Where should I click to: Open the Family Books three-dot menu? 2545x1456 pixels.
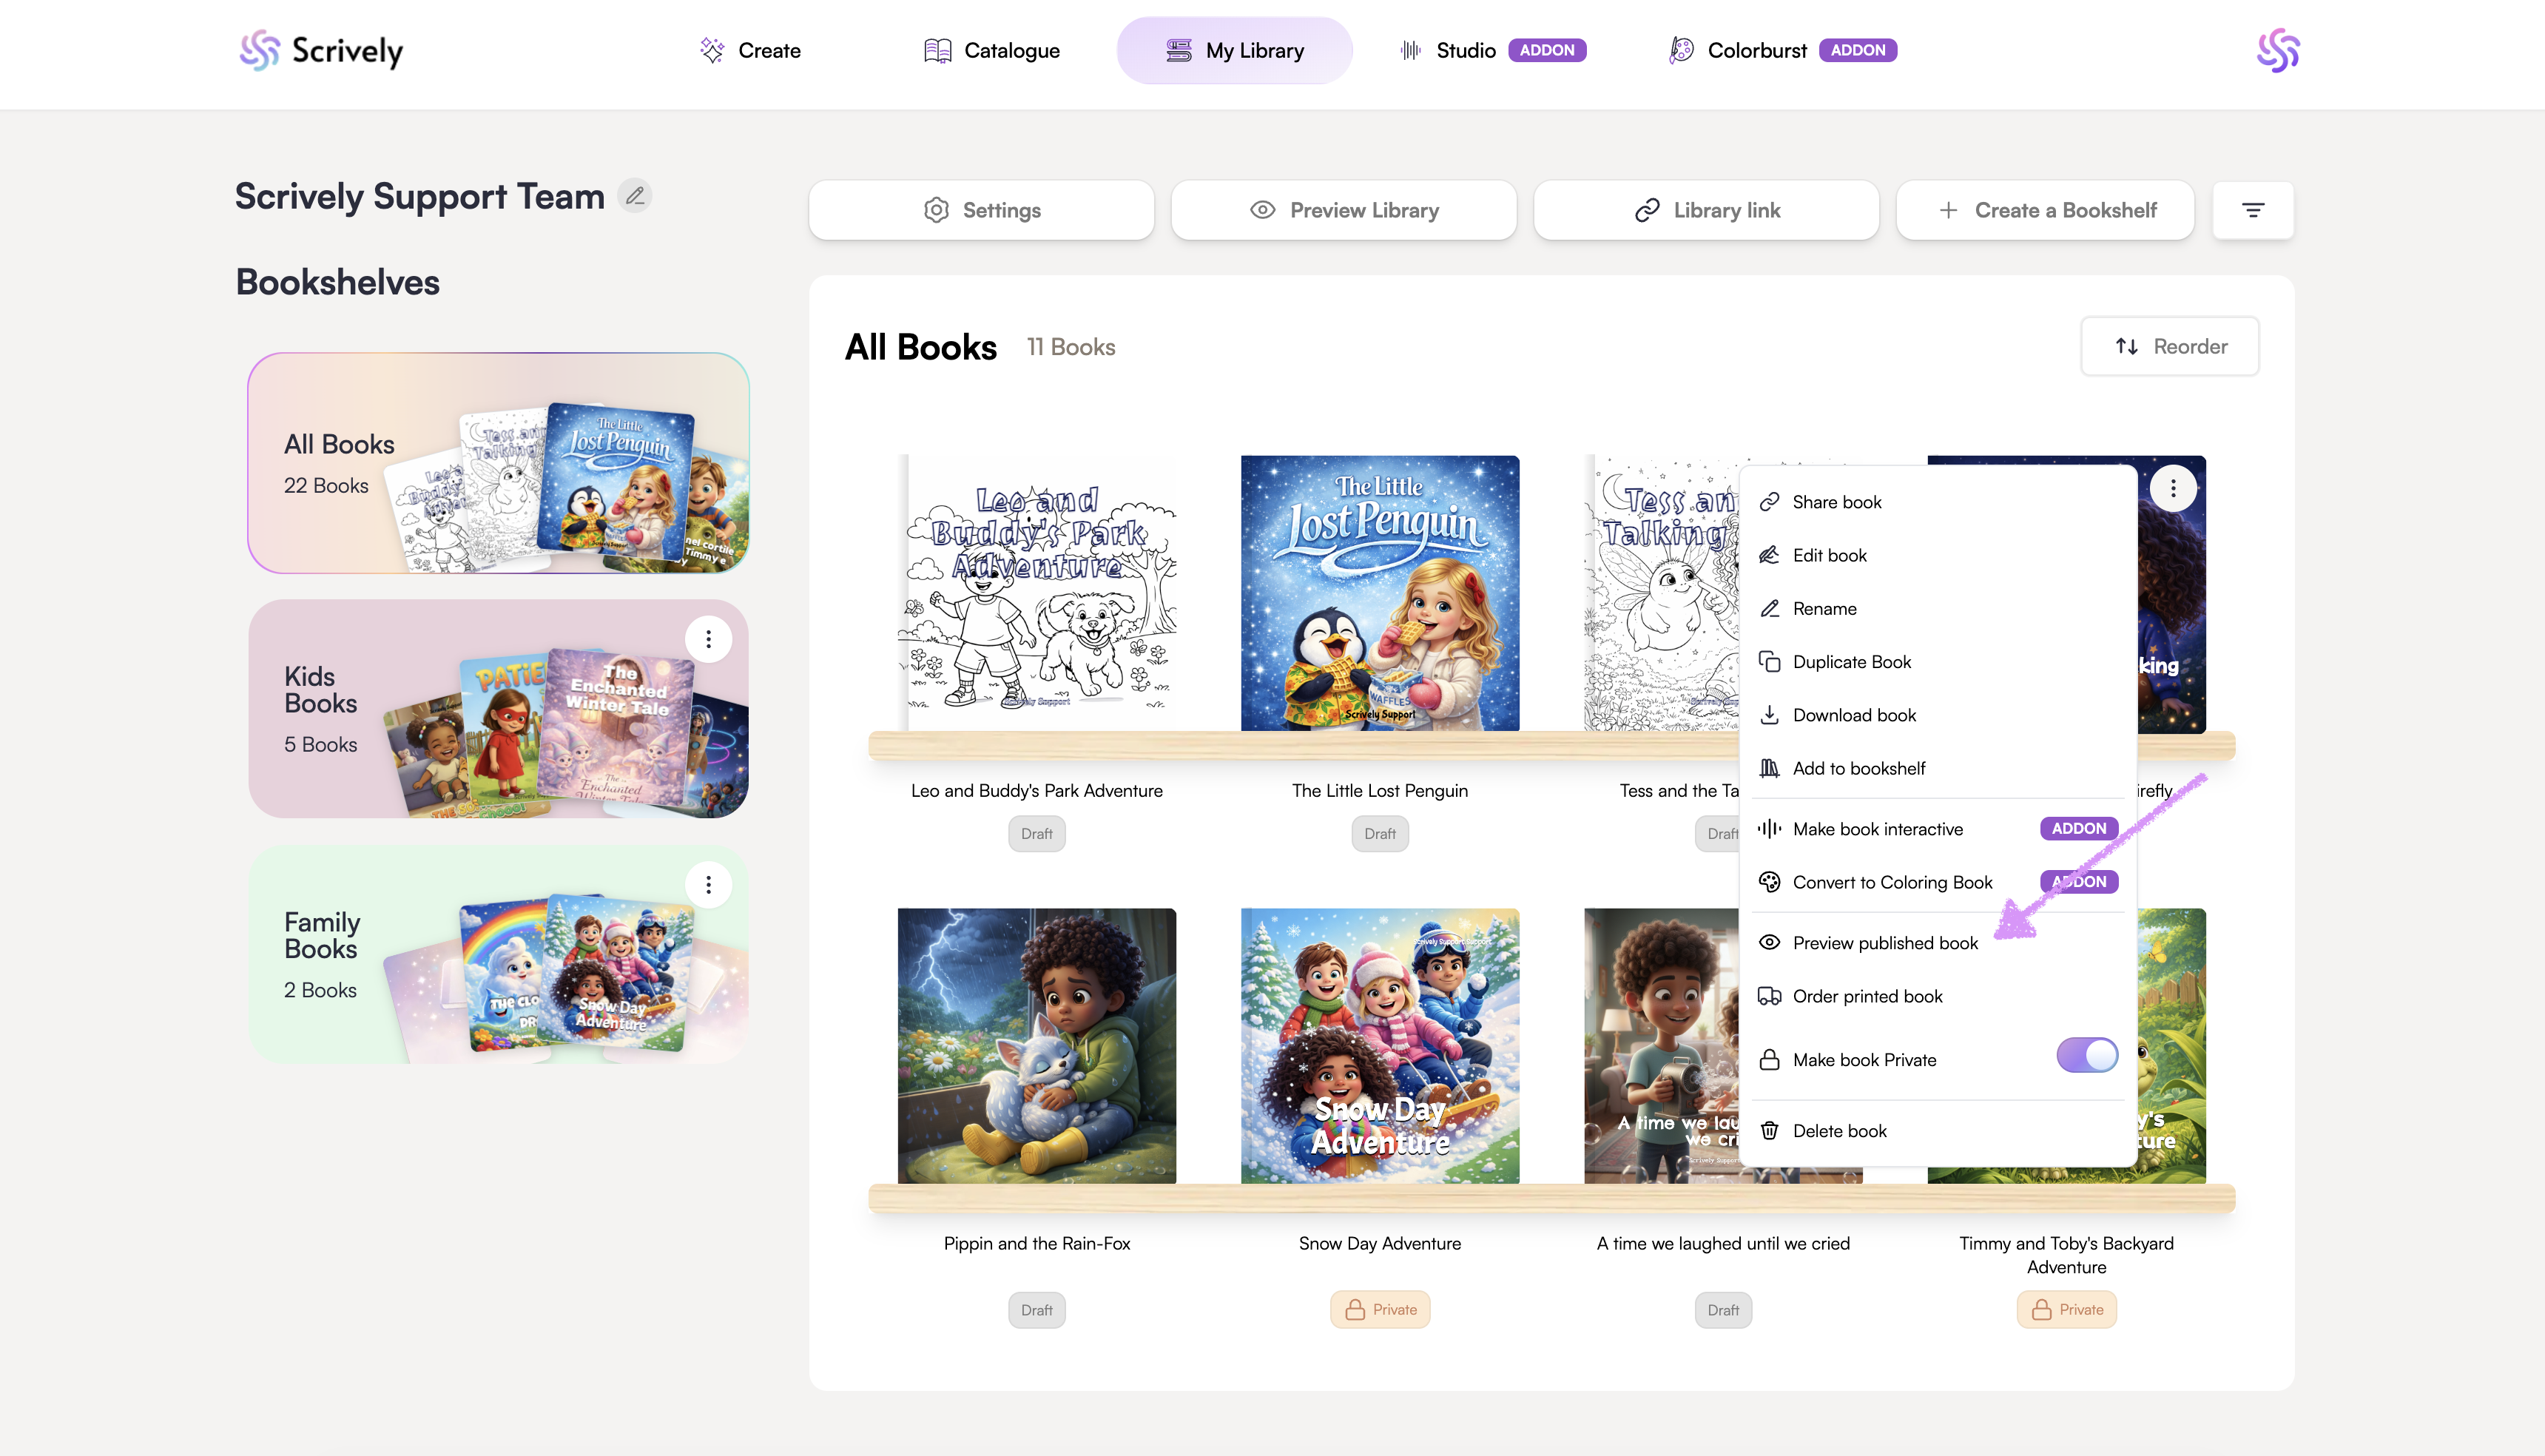708,885
